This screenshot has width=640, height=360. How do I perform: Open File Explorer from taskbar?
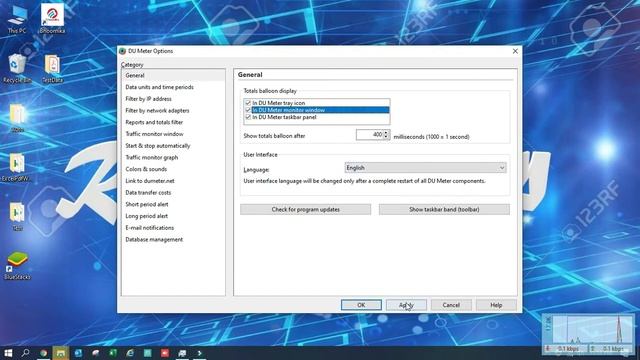click(61, 353)
